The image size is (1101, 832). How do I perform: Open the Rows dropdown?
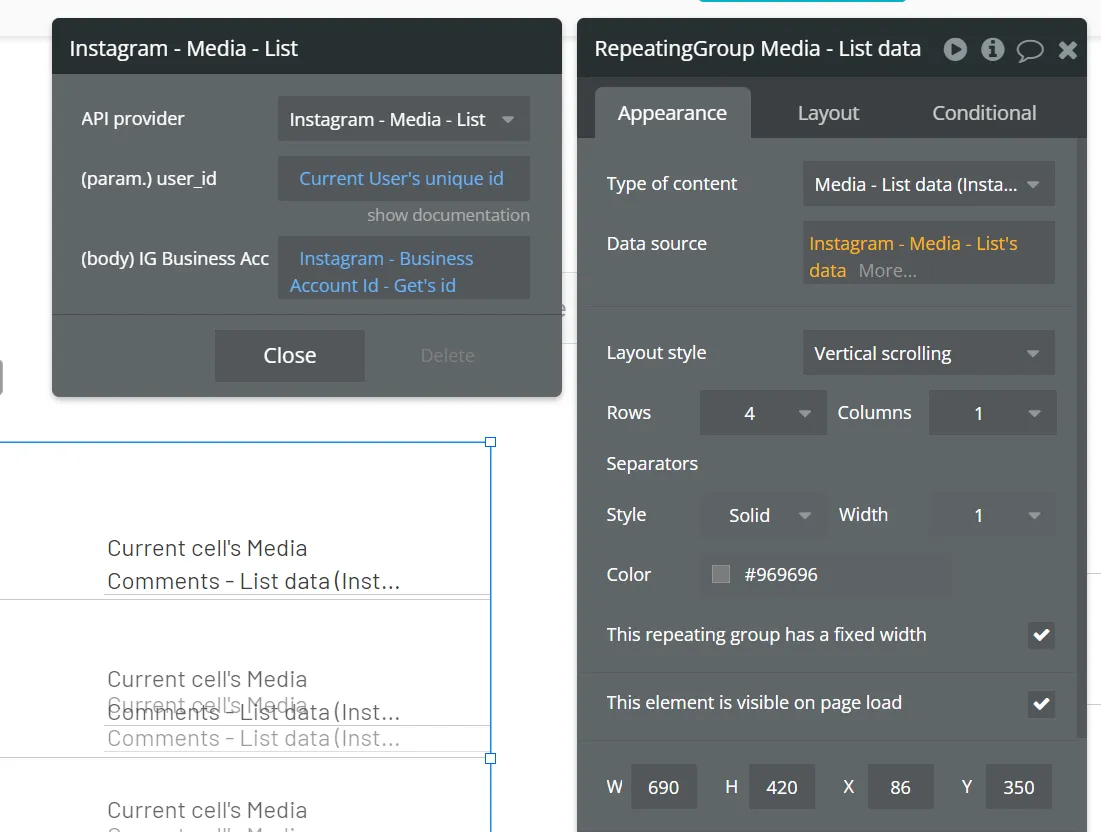click(x=763, y=413)
